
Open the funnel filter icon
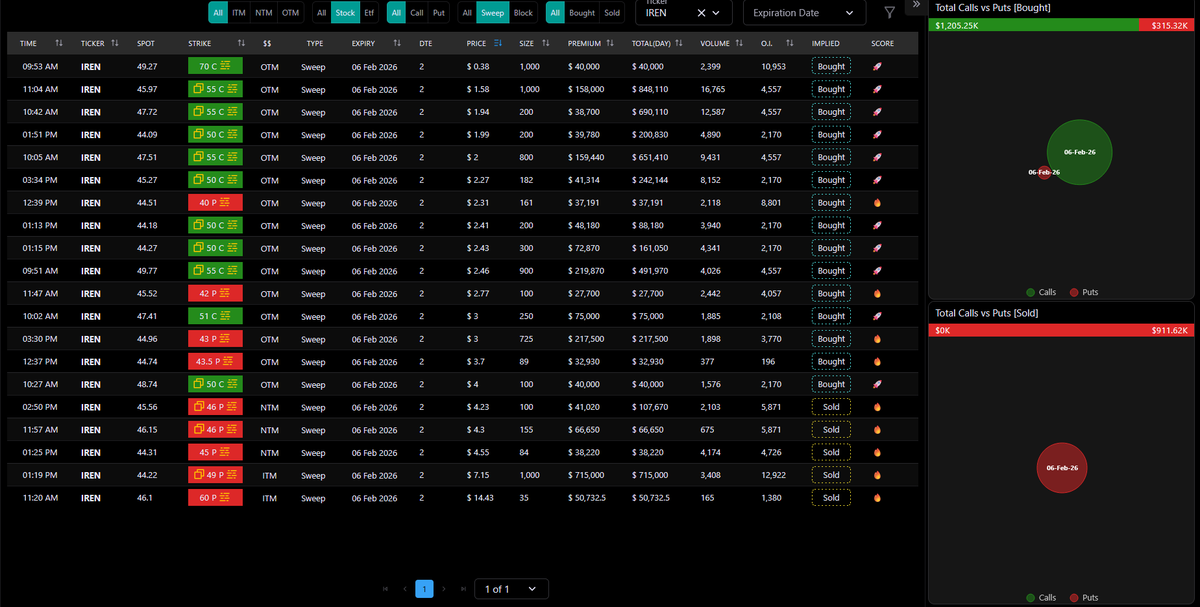pos(890,13)
